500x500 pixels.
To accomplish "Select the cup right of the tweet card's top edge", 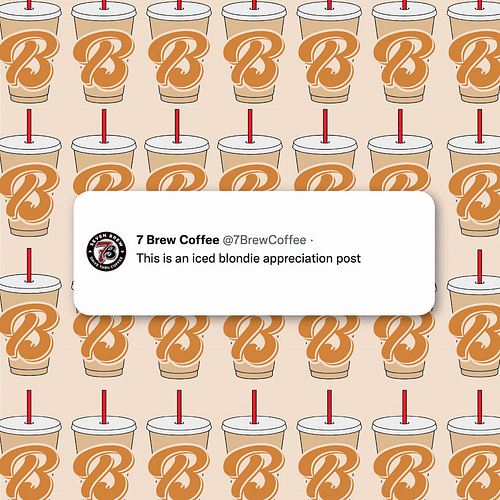I will click(473, 173).
